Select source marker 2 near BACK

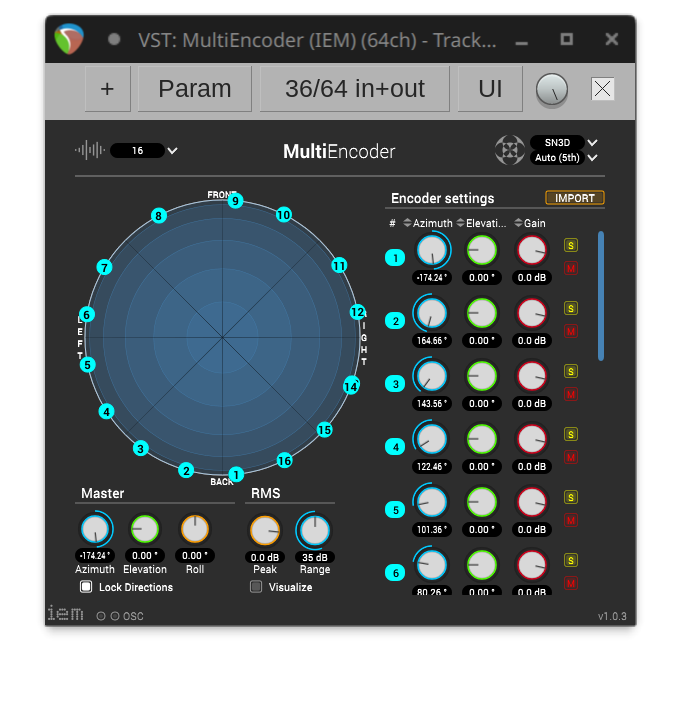coord(186,470)
